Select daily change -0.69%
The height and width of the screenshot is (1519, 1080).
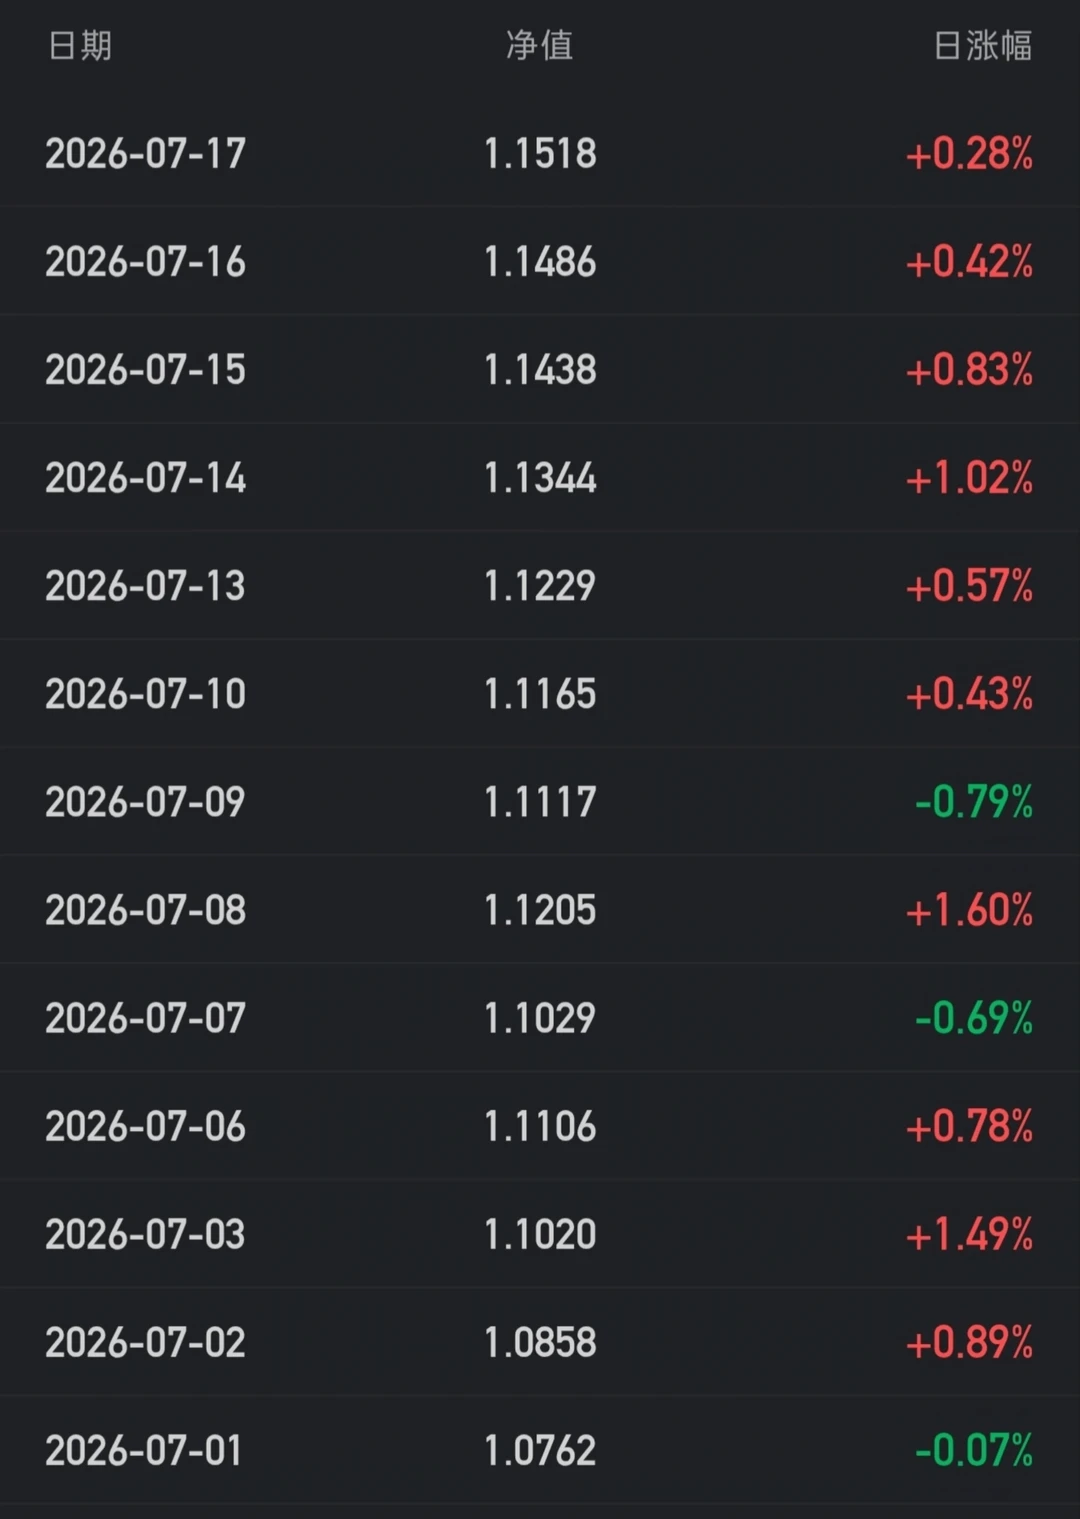[974, 1018]
